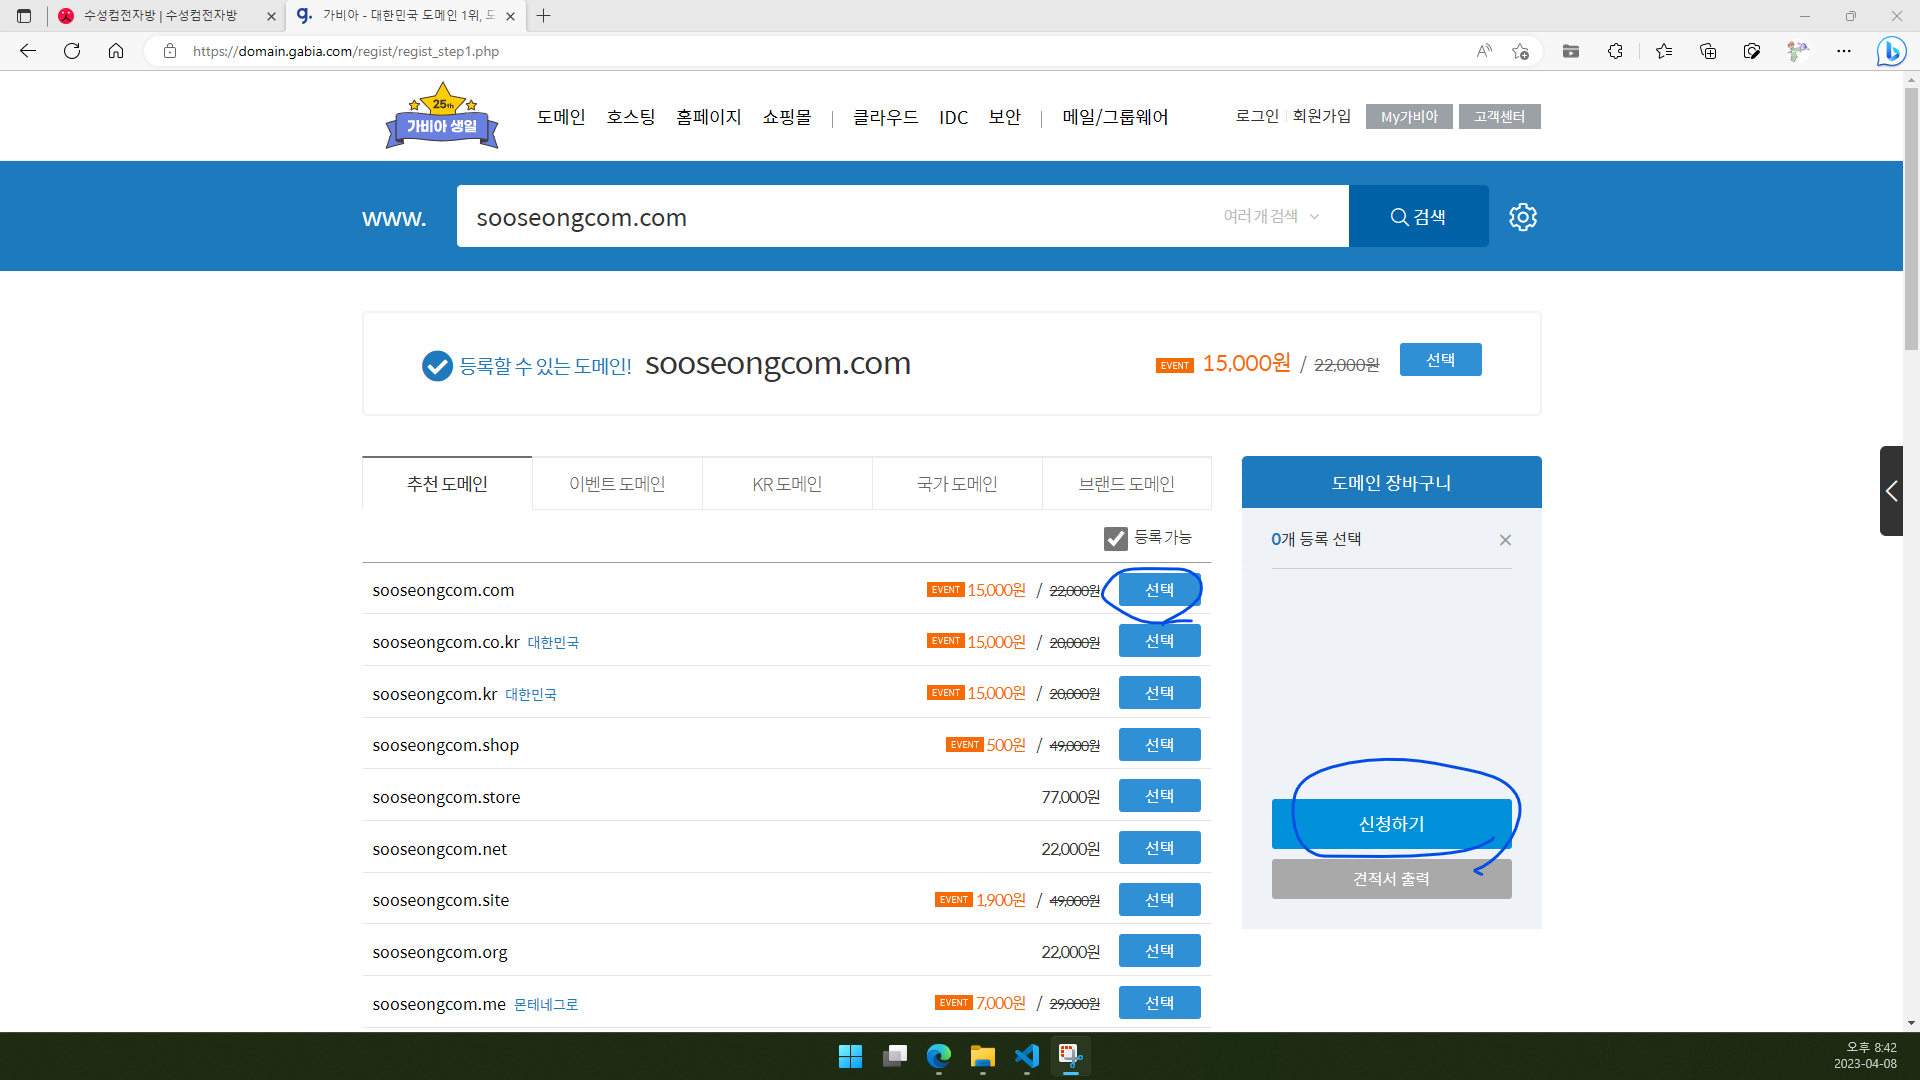Switch to the KR 도메인 tab

pos(787,484)
